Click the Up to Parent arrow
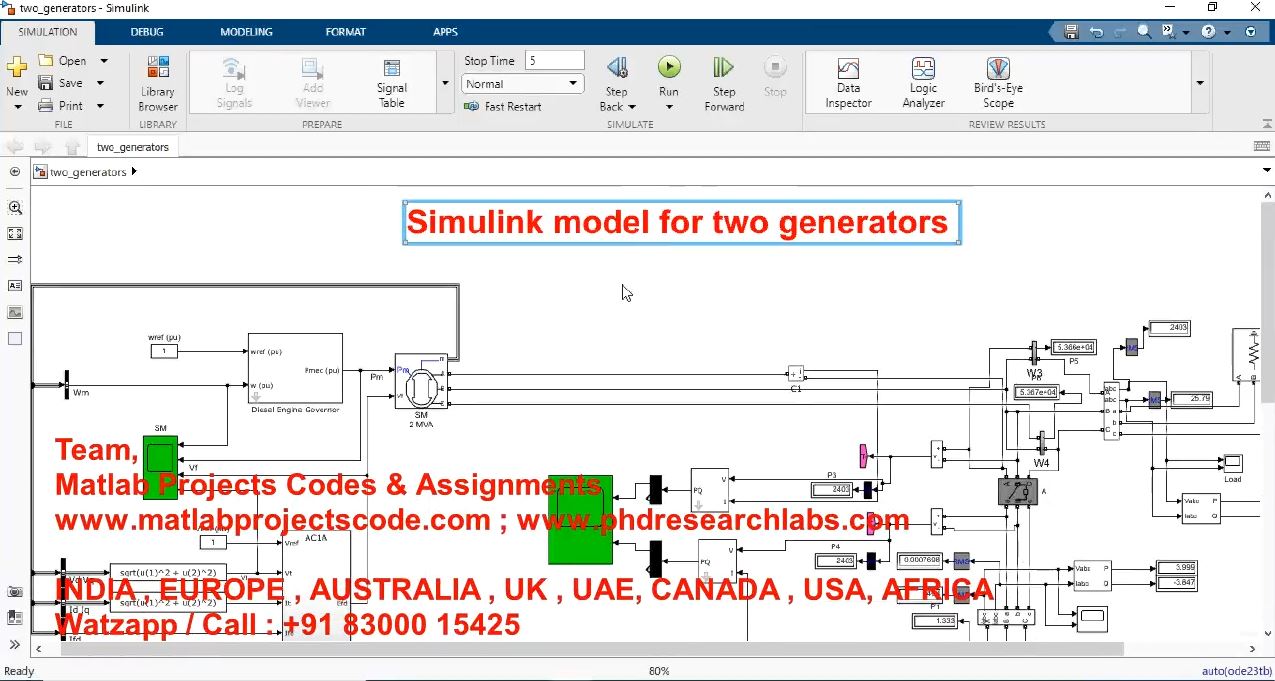 click(x=72, y=147)
